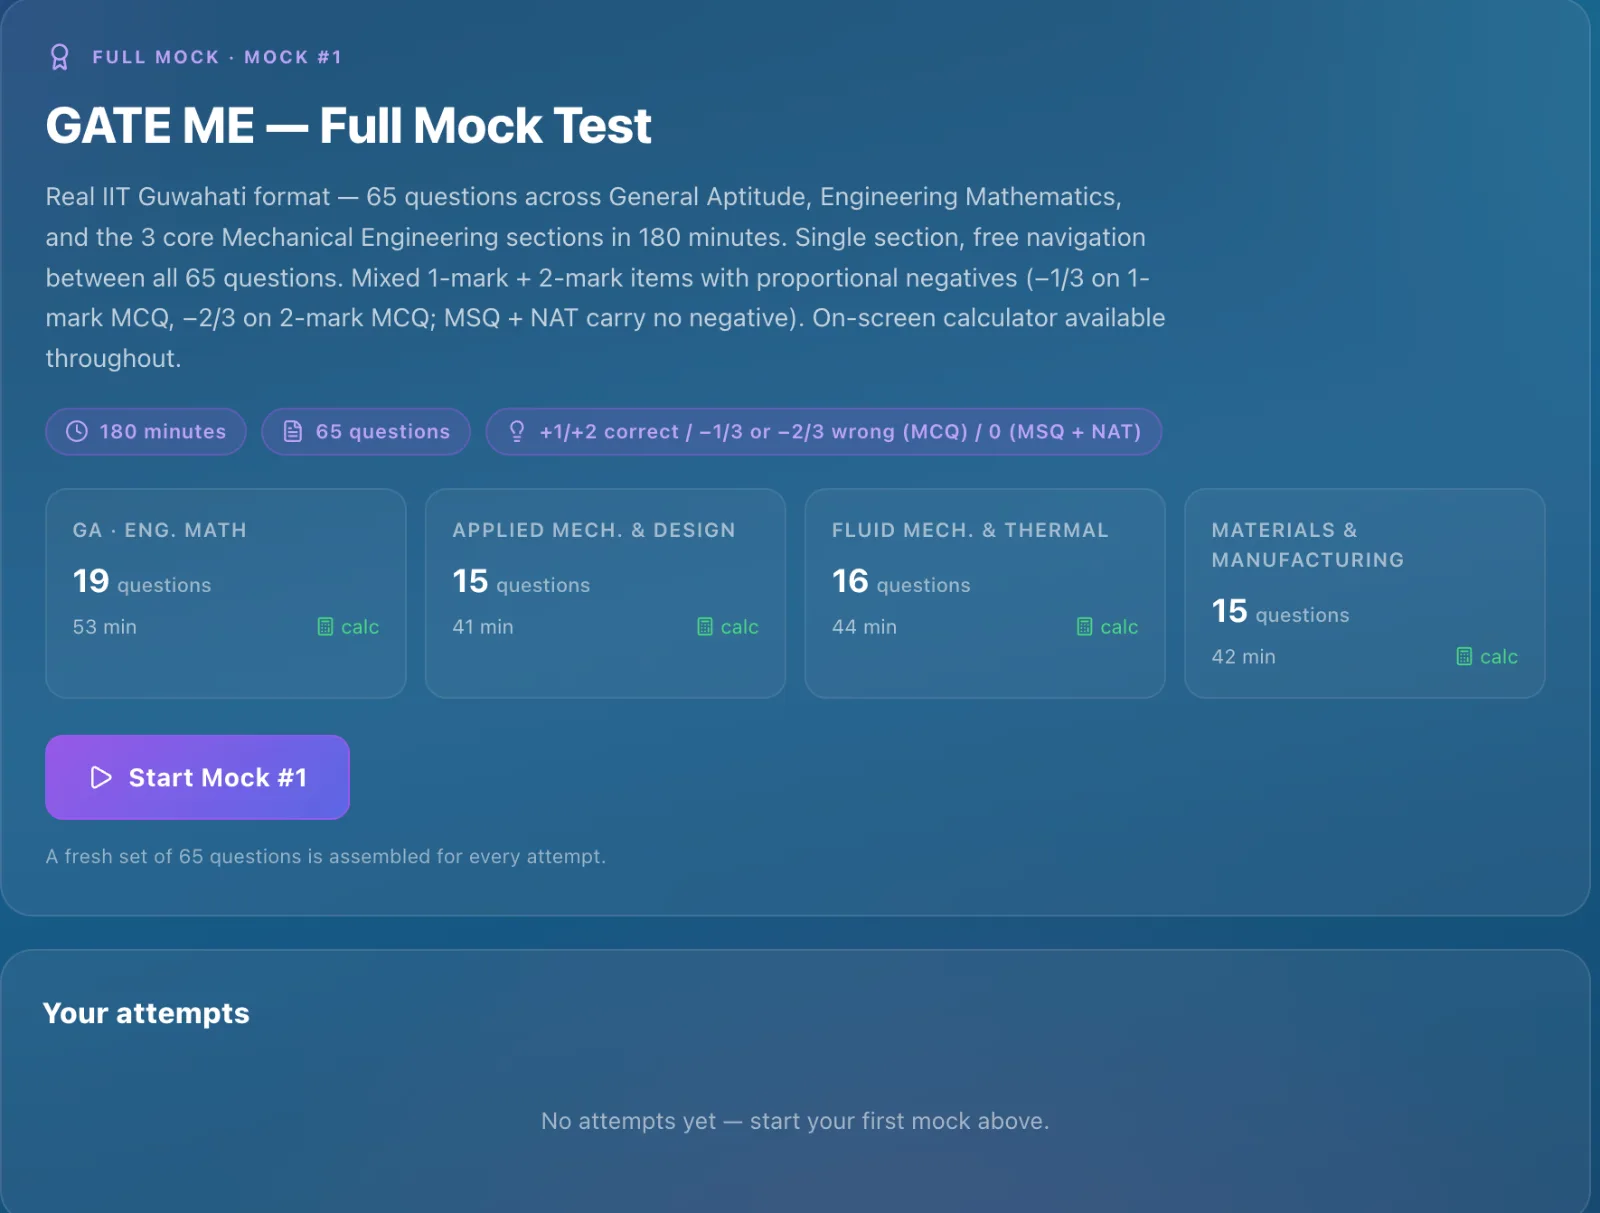The width and height of the screenshot is (1600, 1213).
Task: Start Mock #1 test
Action: click(x=197, y=777)
